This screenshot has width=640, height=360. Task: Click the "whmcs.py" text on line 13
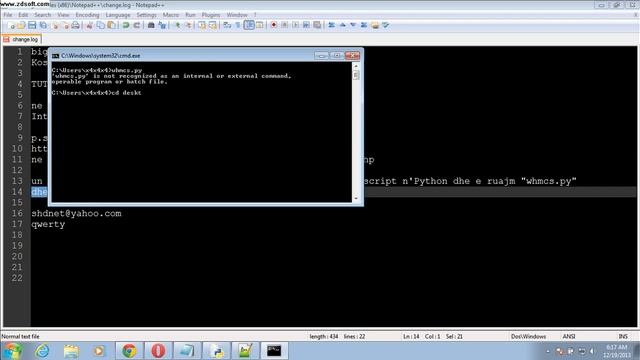coord(549,181)
